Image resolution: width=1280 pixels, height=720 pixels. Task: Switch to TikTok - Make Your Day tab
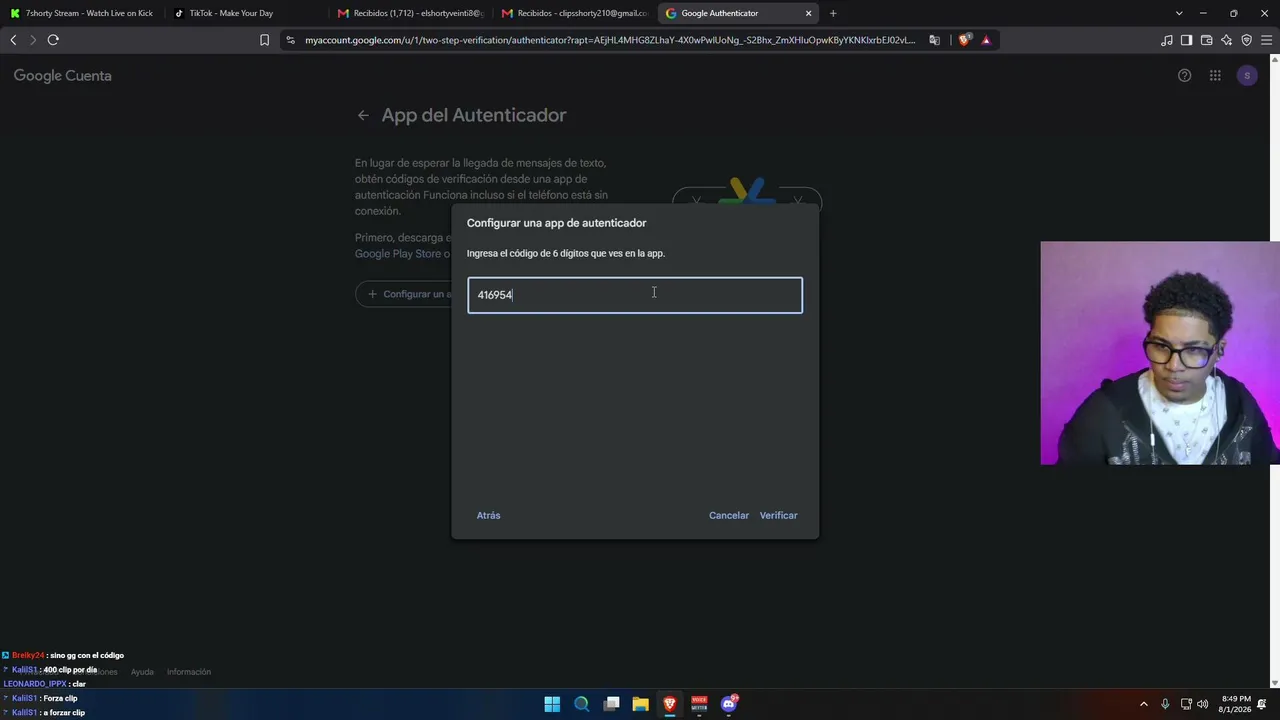244,13
